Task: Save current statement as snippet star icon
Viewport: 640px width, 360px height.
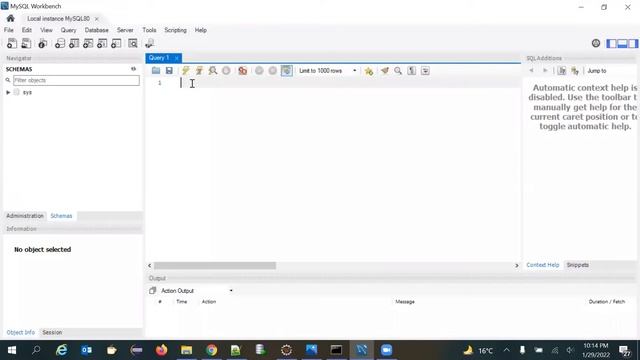Action: tap(369, 71)
